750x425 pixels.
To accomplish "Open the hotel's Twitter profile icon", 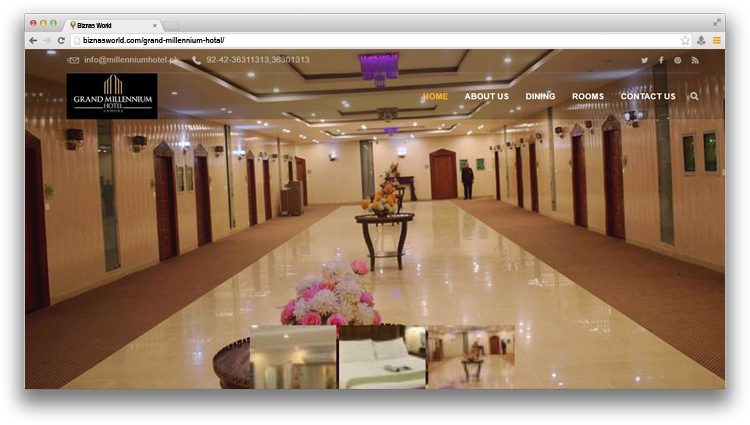I will click(644, 60).
